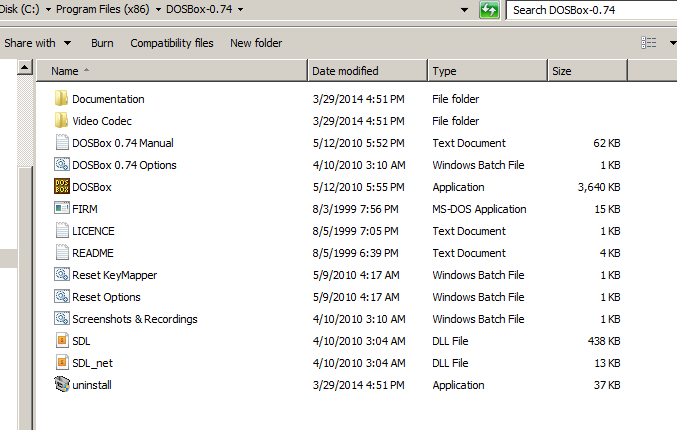
Task: Click the 62 KB size value
Action: pos(607,143)
